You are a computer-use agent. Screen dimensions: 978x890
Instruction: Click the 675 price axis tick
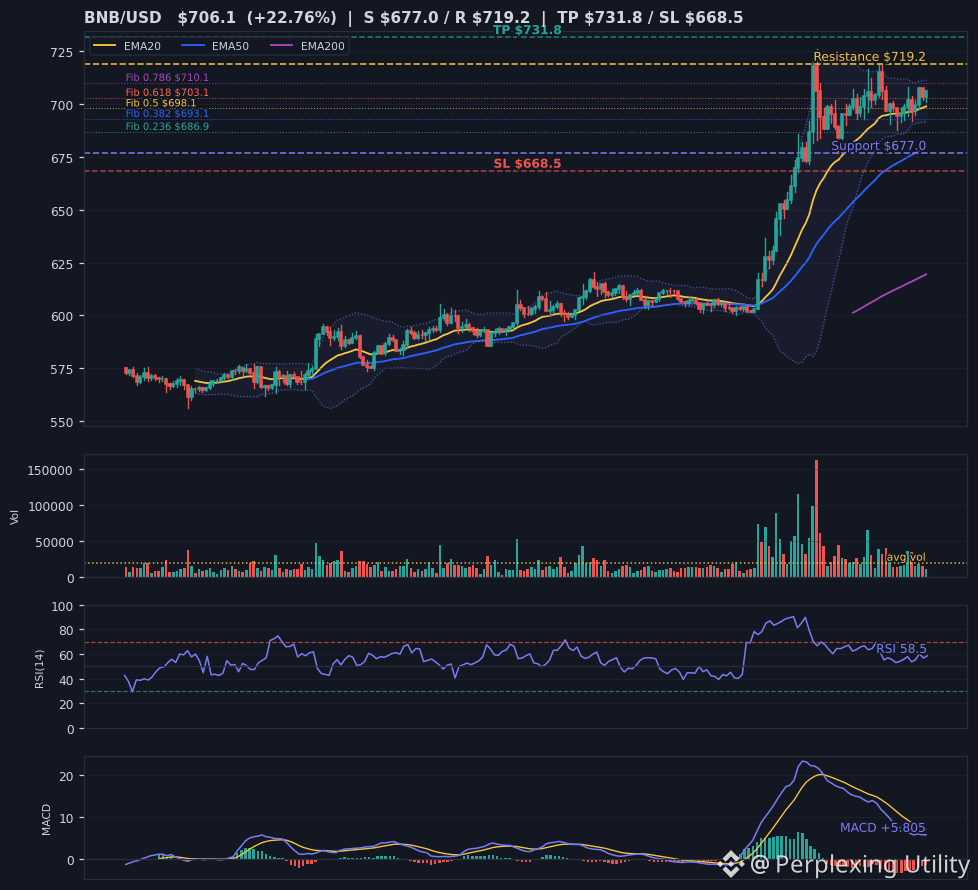click(x=62, y=158)
